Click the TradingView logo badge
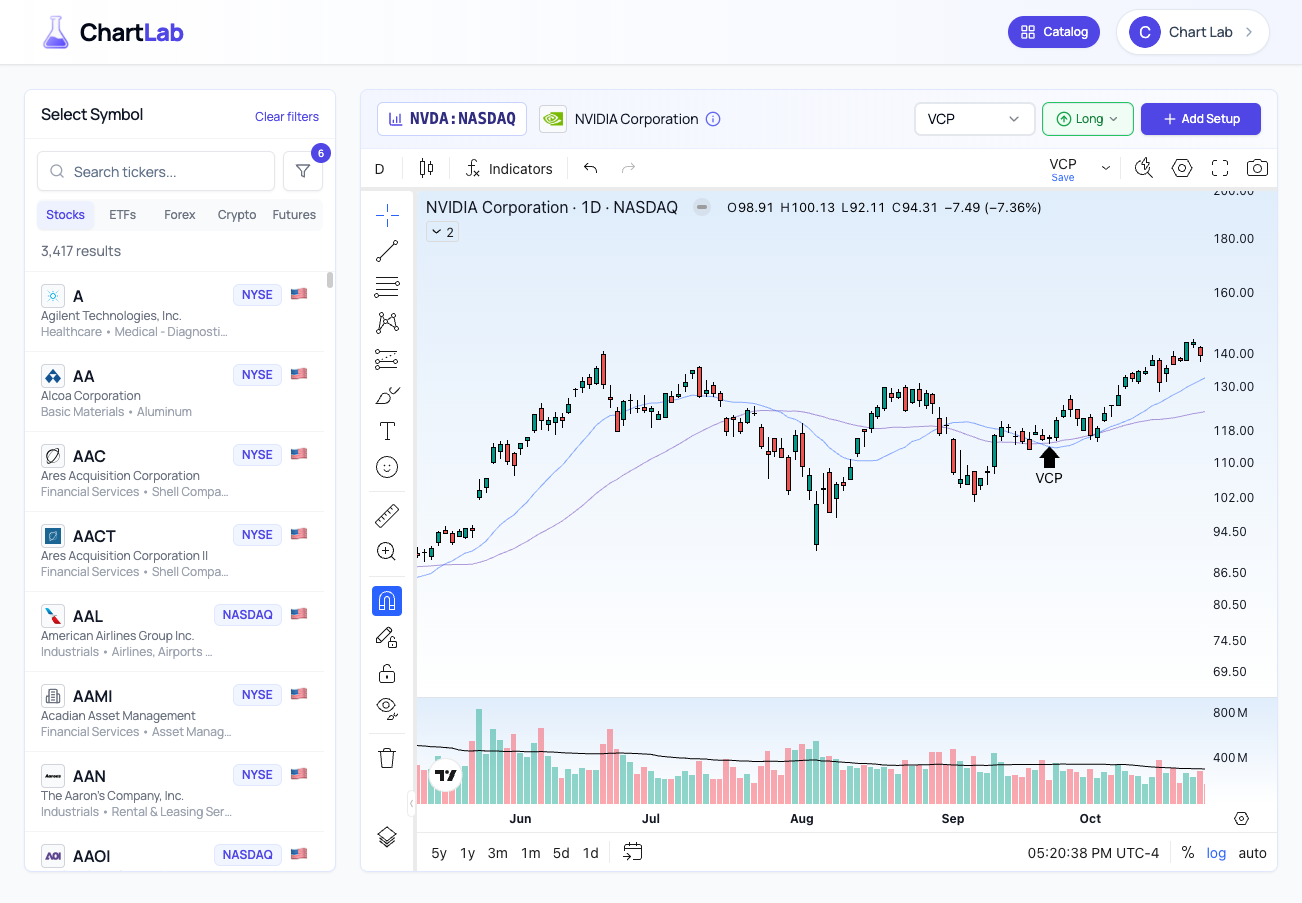The width and height of the screenshot is (1302, 903). tap(446, 775)
